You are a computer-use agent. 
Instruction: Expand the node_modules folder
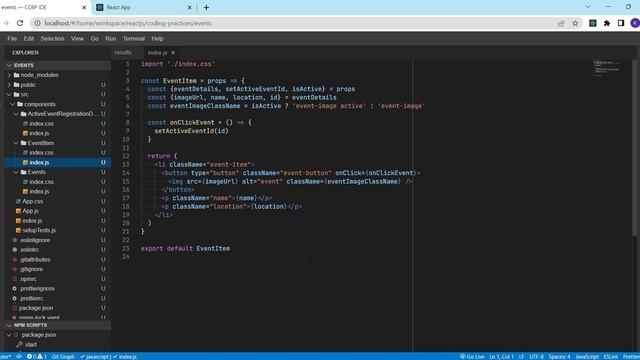point(9,75)
